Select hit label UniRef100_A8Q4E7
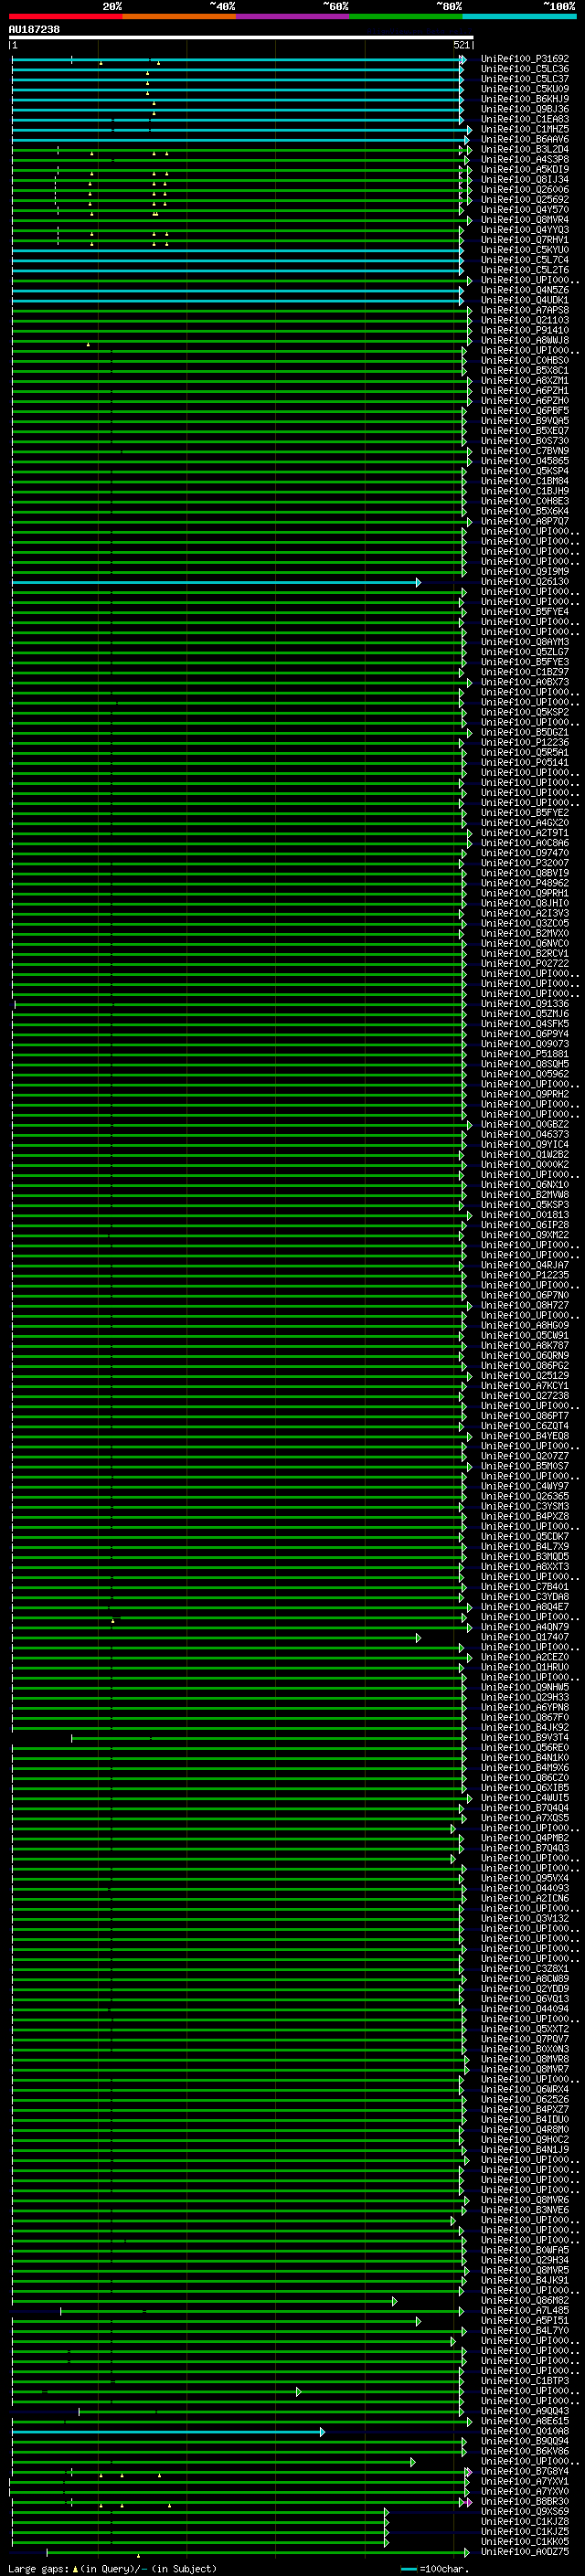 click(x=524, y=1607)
